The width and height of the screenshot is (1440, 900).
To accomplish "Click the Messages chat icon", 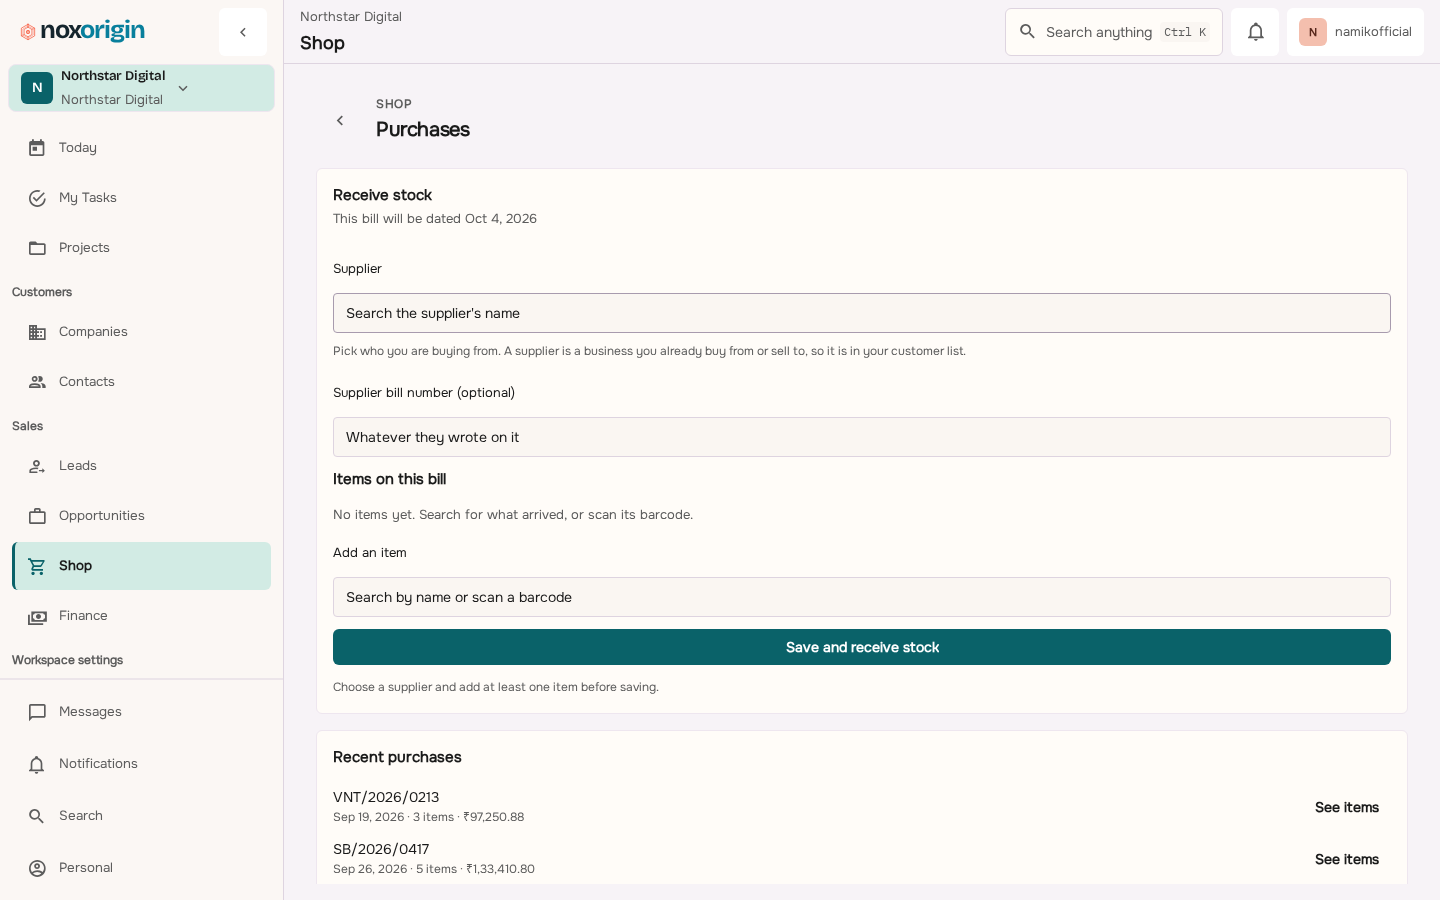I will click(37, 712).
